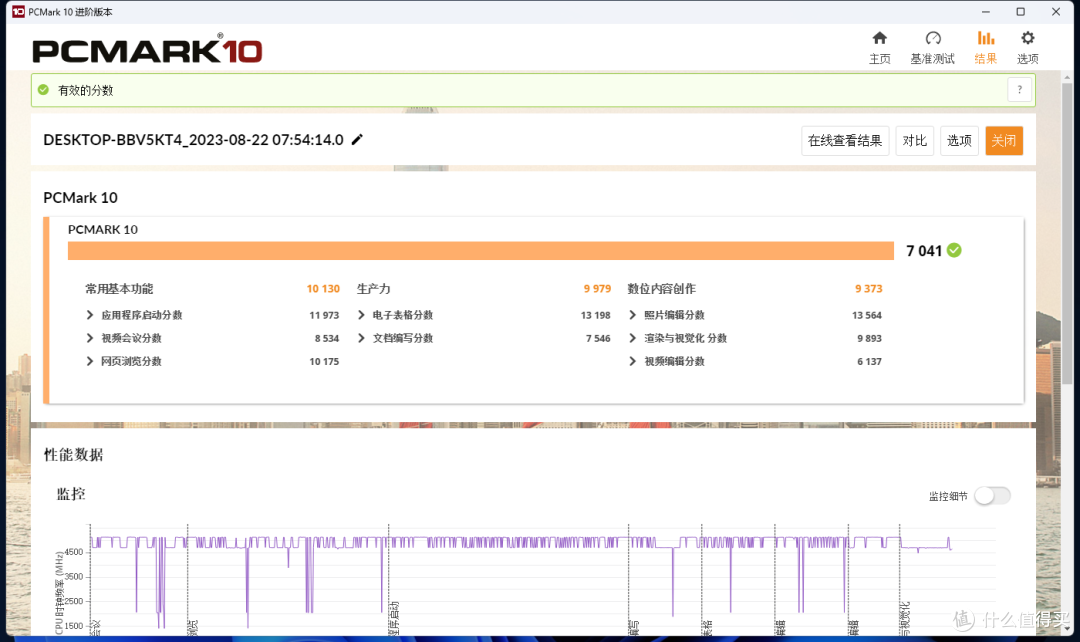The width and height of the screenshot is (1080, 642).
Task: Click the value 9 893
Action: pyautogui.click(x=869, y=338)
